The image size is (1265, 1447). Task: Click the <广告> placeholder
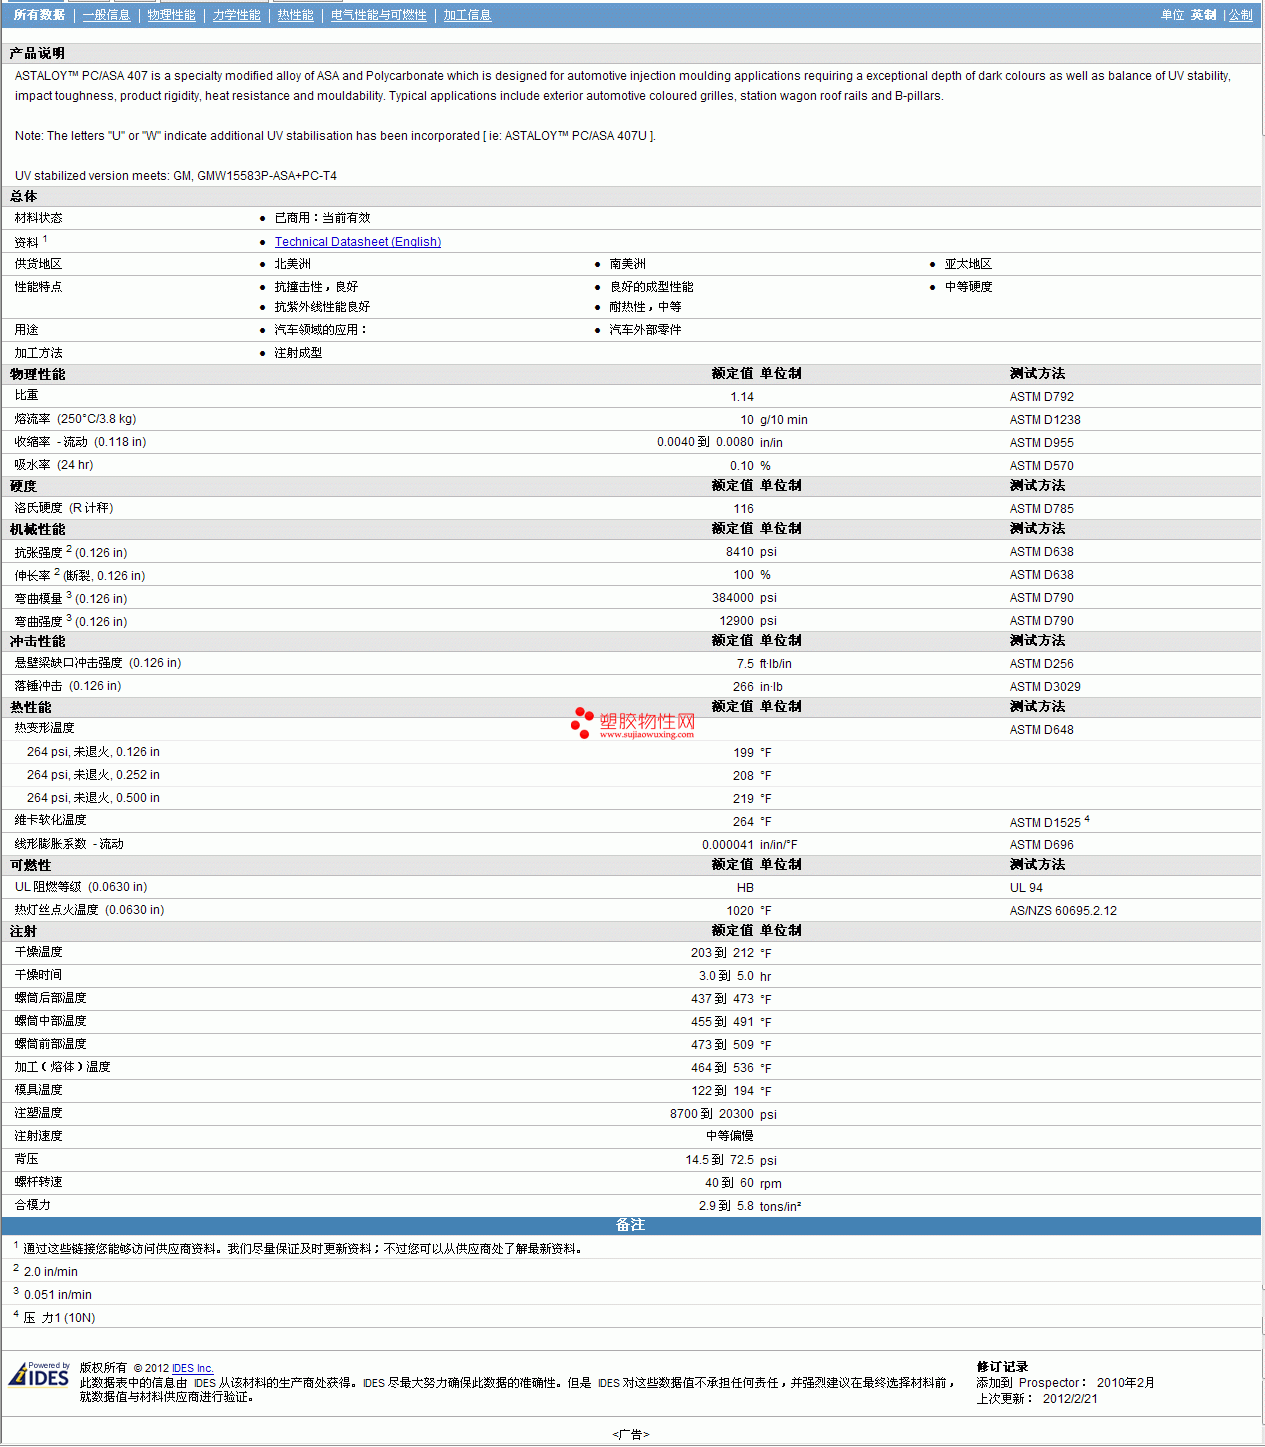[631, 1434]
